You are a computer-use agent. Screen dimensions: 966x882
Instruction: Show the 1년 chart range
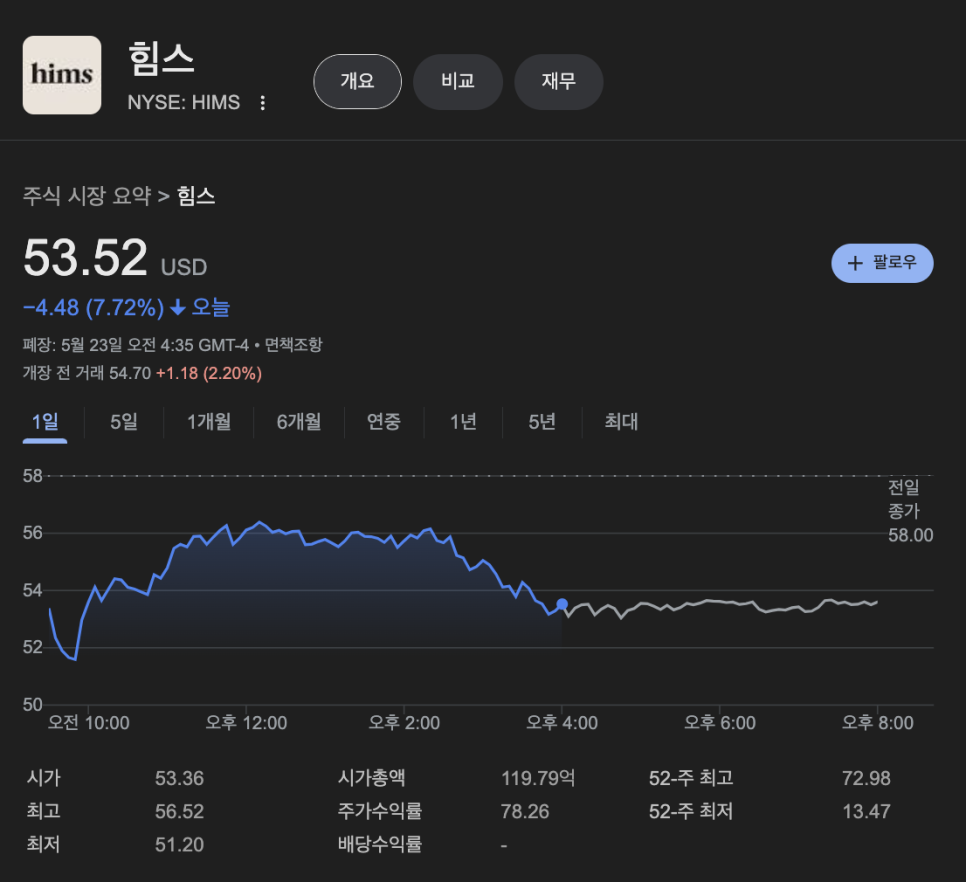pyautogui.click(x=463, y=422)
